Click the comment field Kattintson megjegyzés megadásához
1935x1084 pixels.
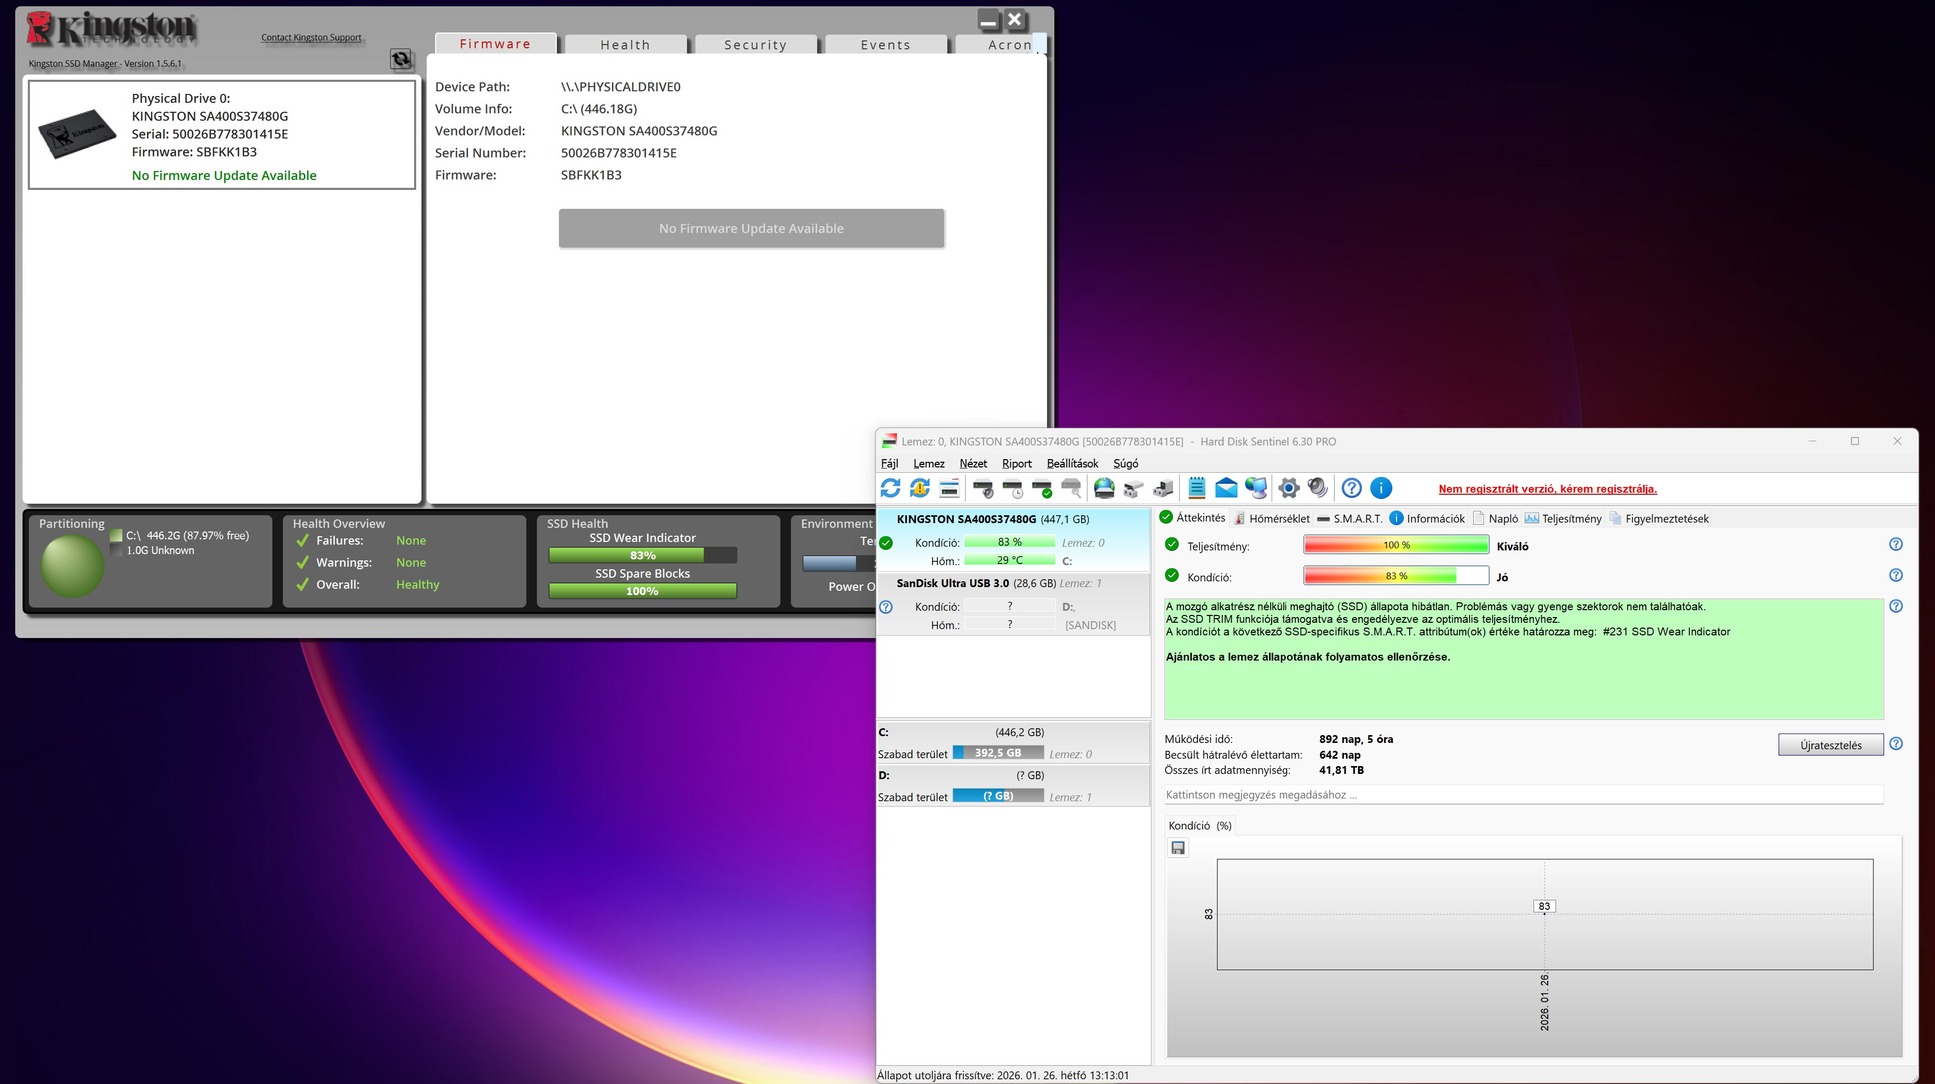point(1520,795)
